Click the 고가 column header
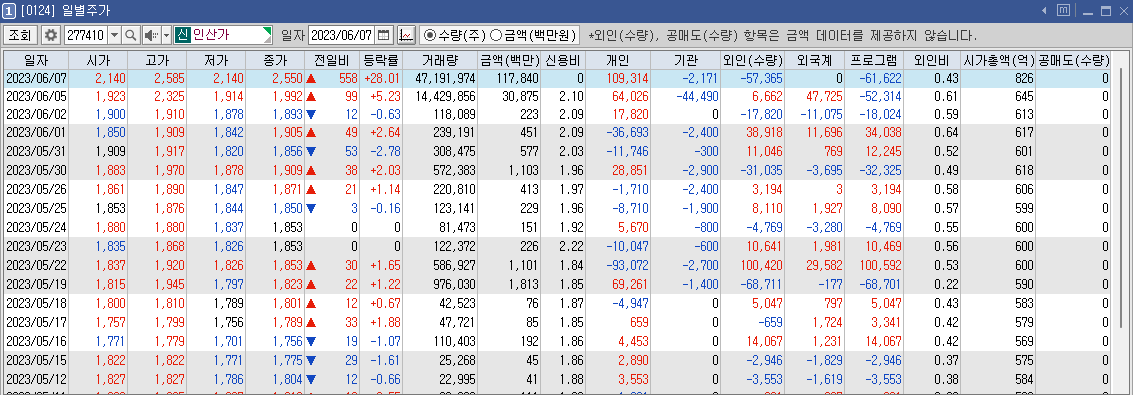Image resolution: width=1133 pixels, height=395 pixels. [x=157, y=61]
